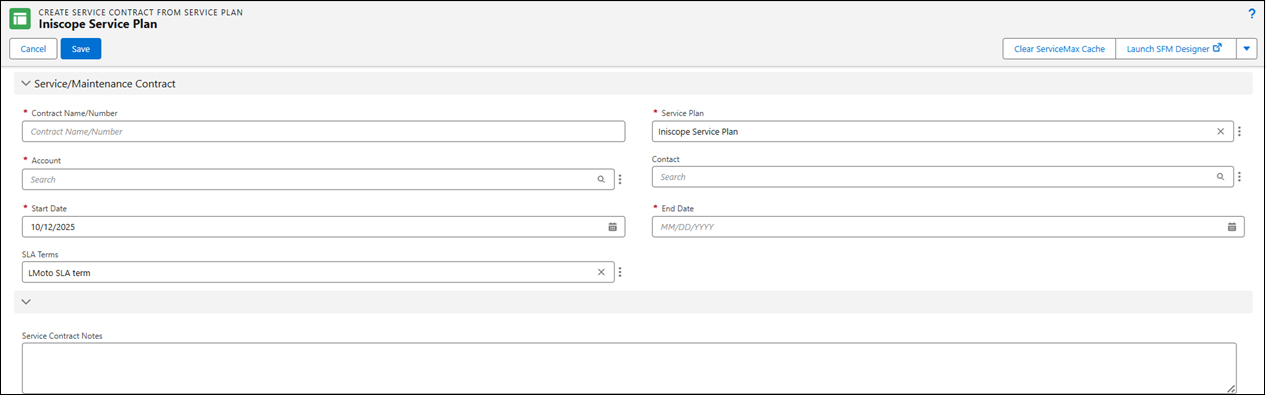Viewport: 1266px width, 396px height.
Task: Open the End Date calendar picker
Action: coord(1232,227)
